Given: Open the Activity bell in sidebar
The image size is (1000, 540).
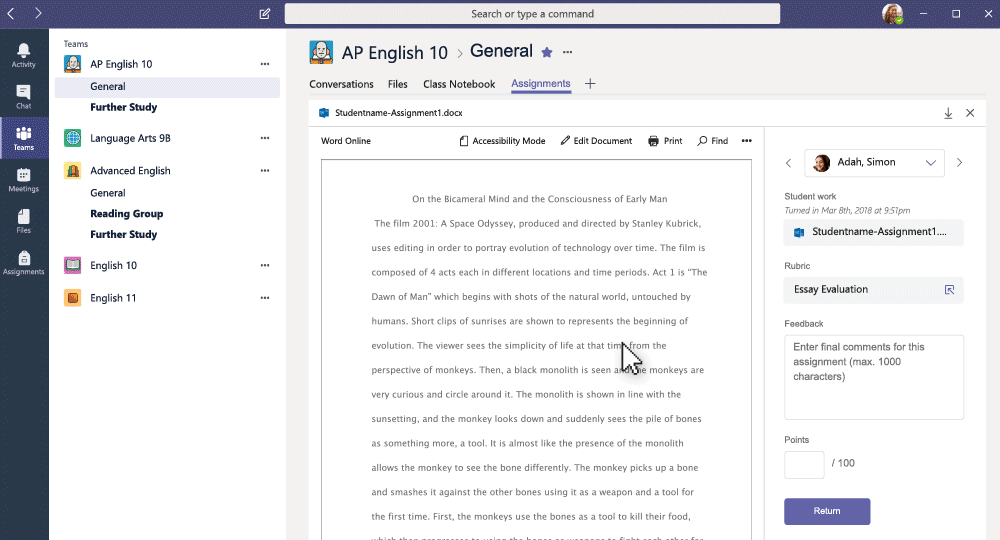Looking at the screenshot, I should point(24,55).
